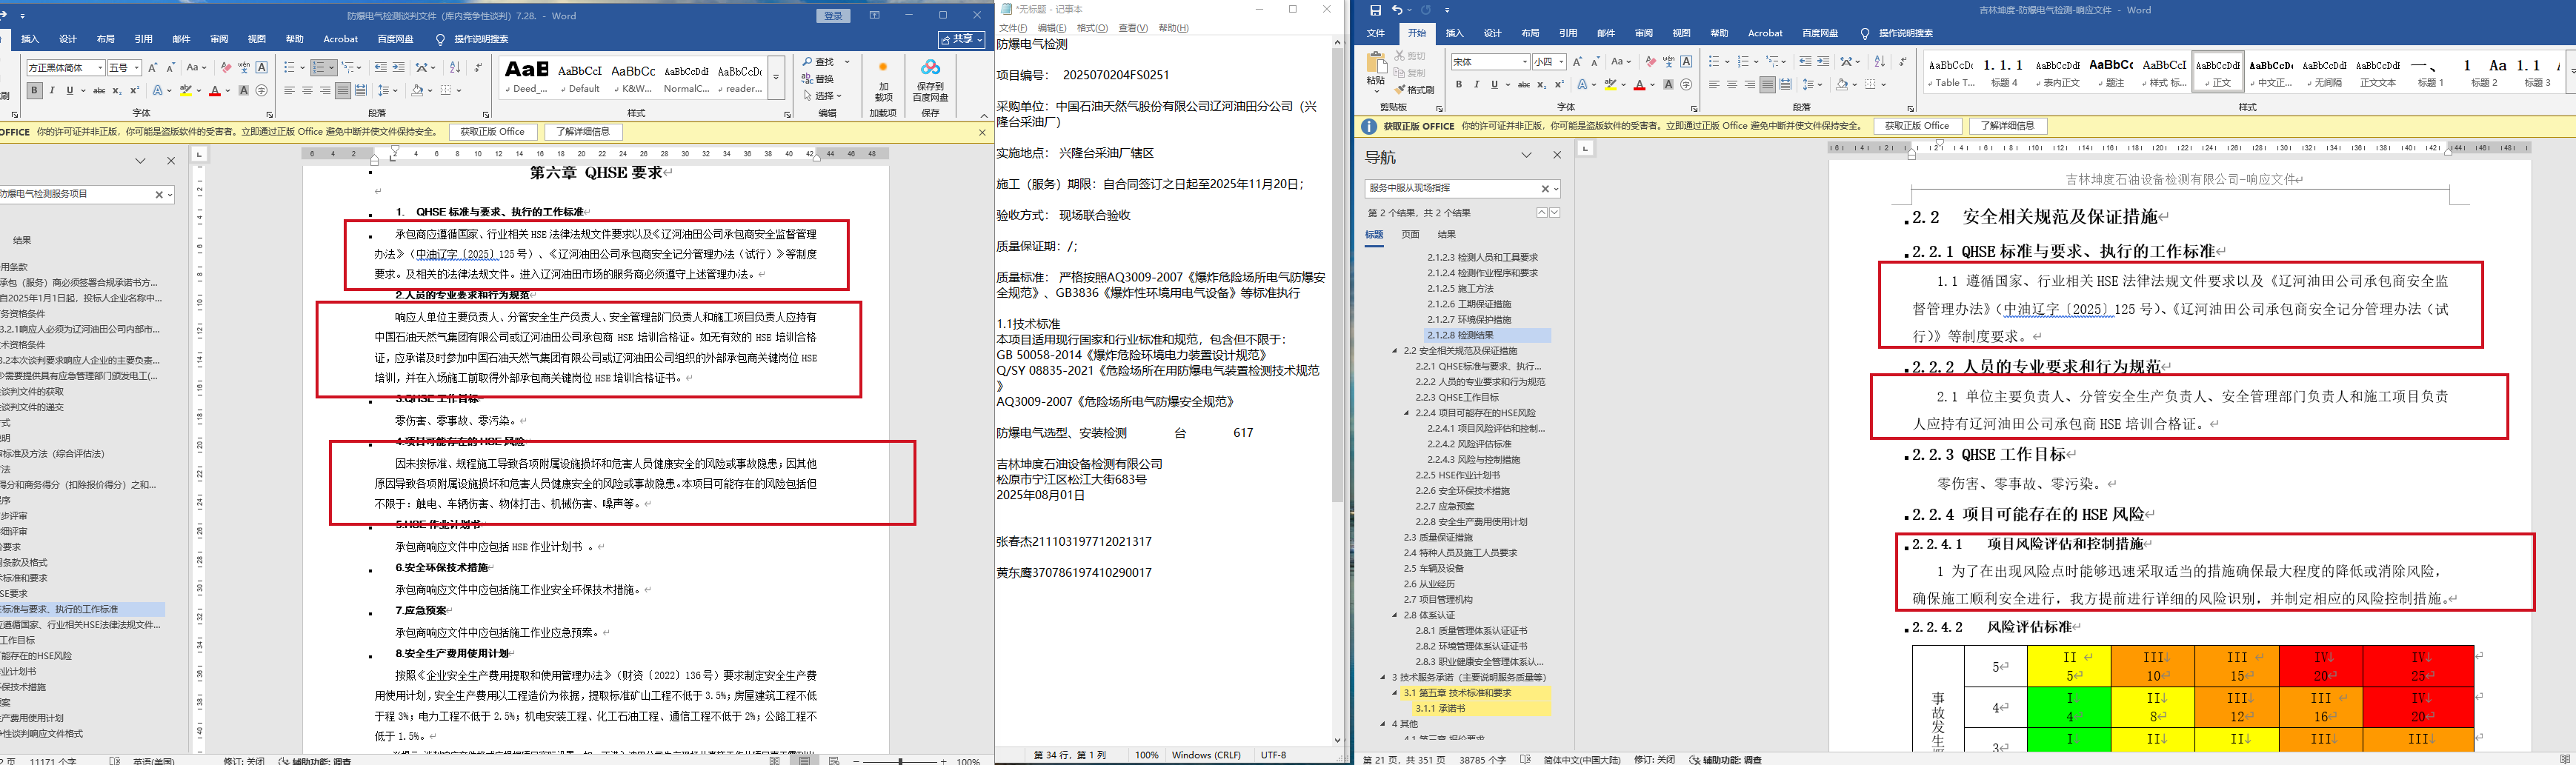The height and width of the screenshot is (765, 2576).
Task: Switch to the 页面 tab in the right navigation pane
Action: click(x=1410, y=235)
